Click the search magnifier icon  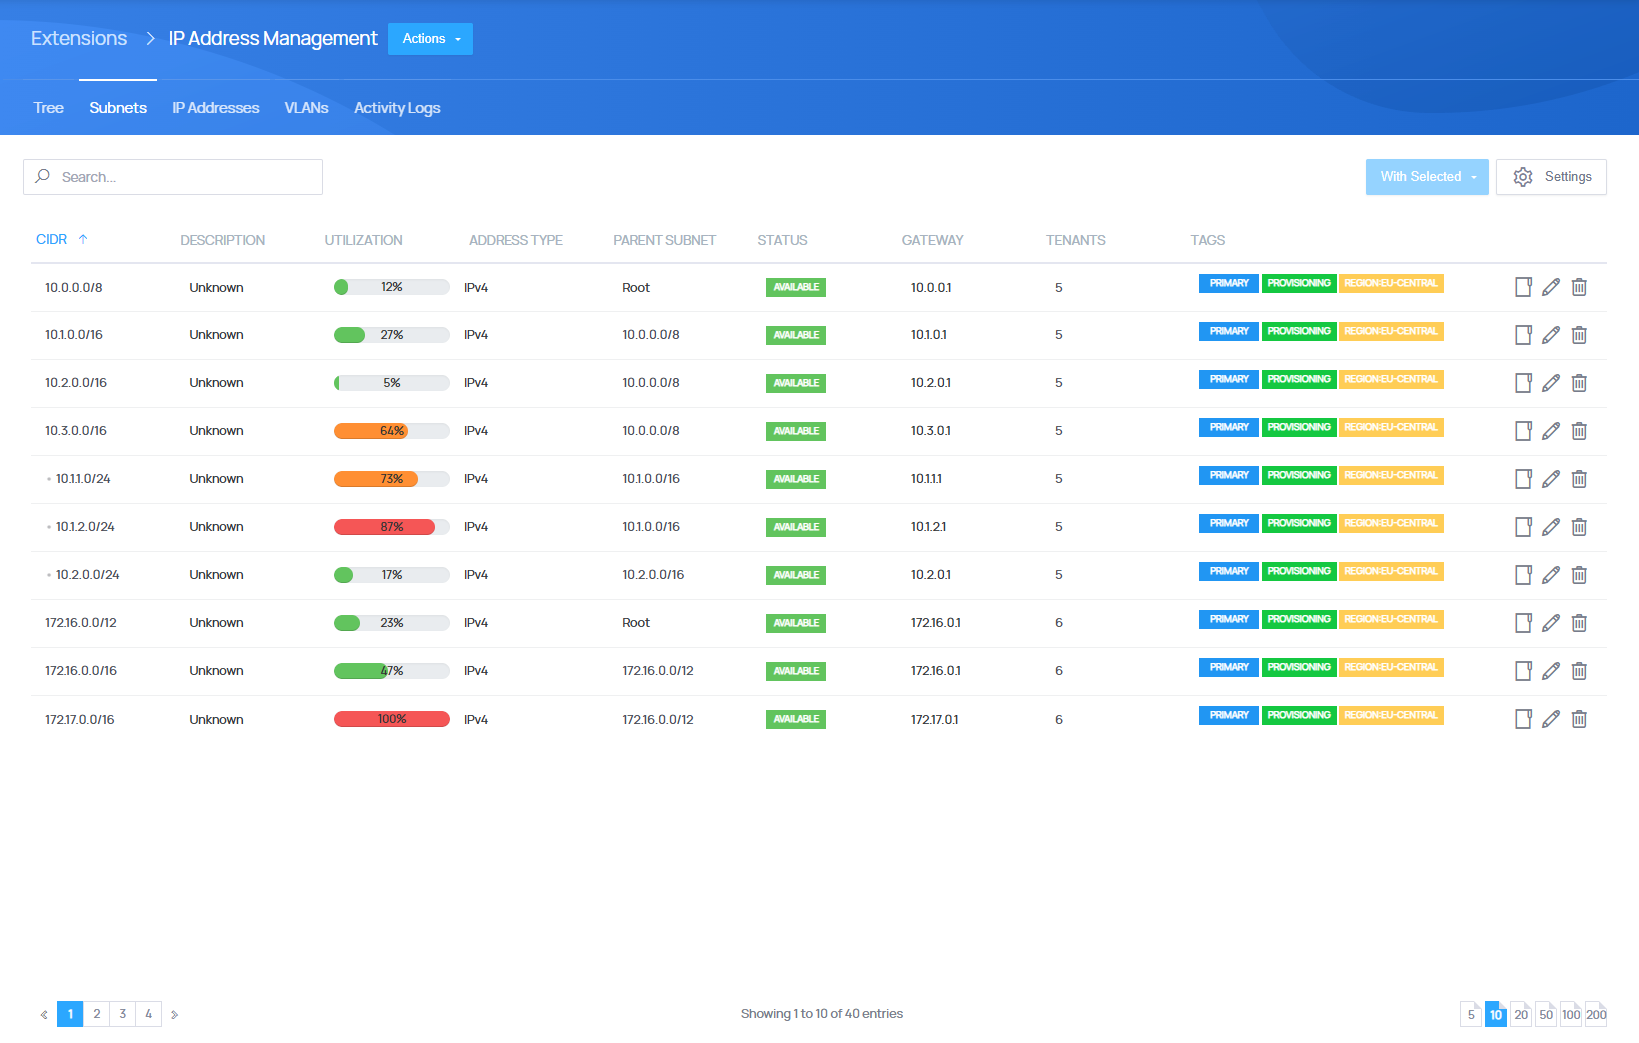click(x=42, y=176)
